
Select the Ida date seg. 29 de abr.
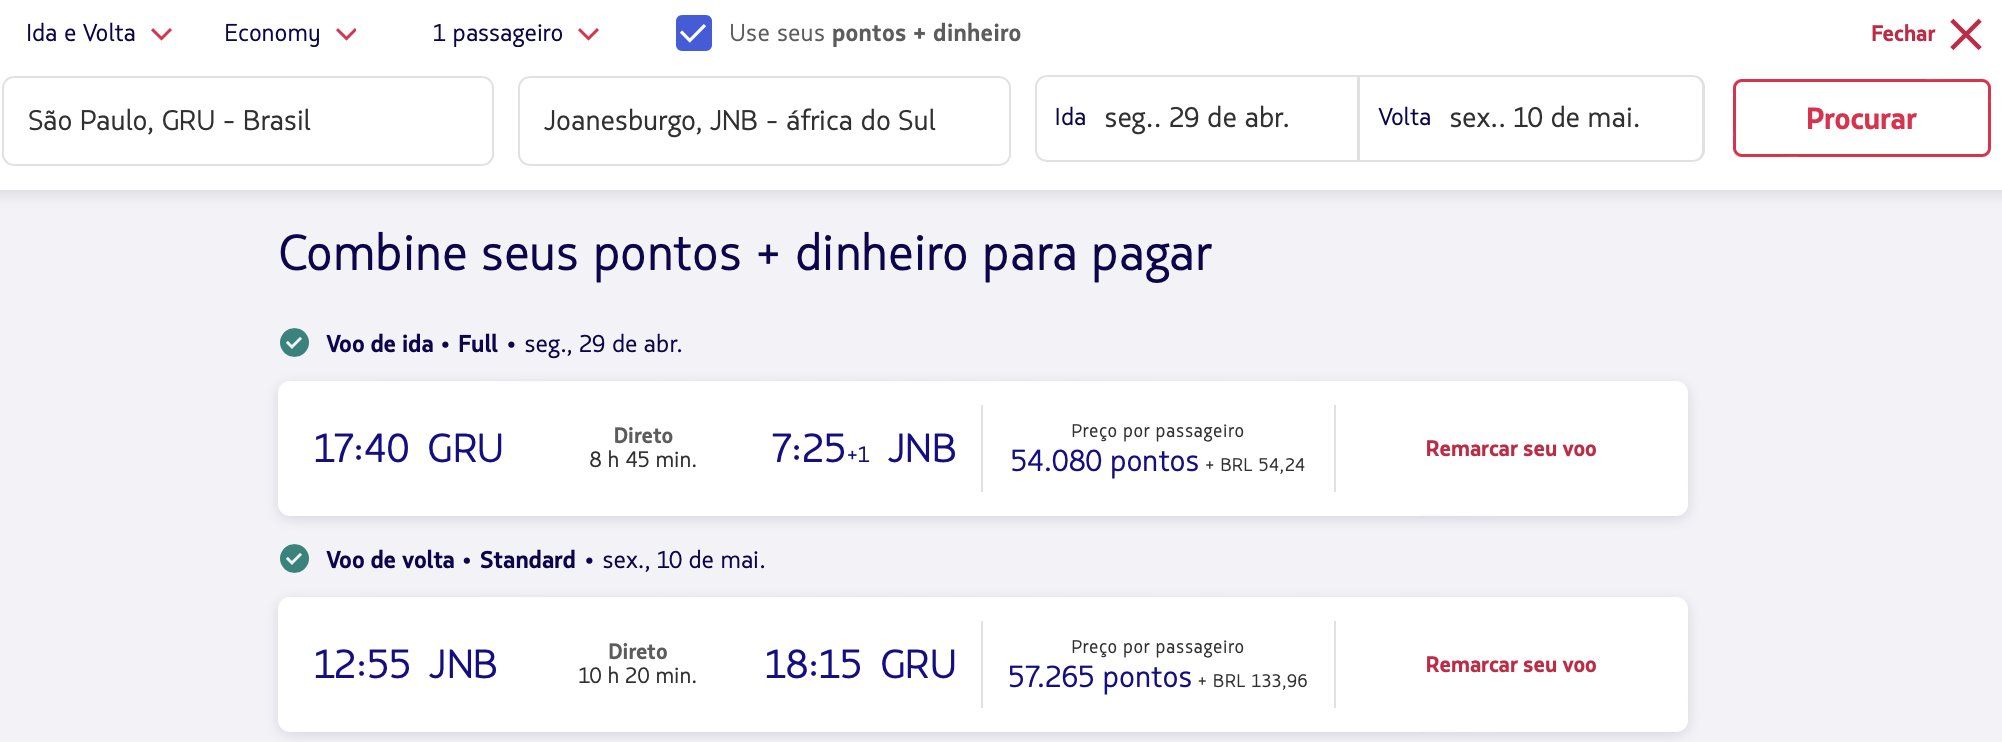(x=1197, y=118)
